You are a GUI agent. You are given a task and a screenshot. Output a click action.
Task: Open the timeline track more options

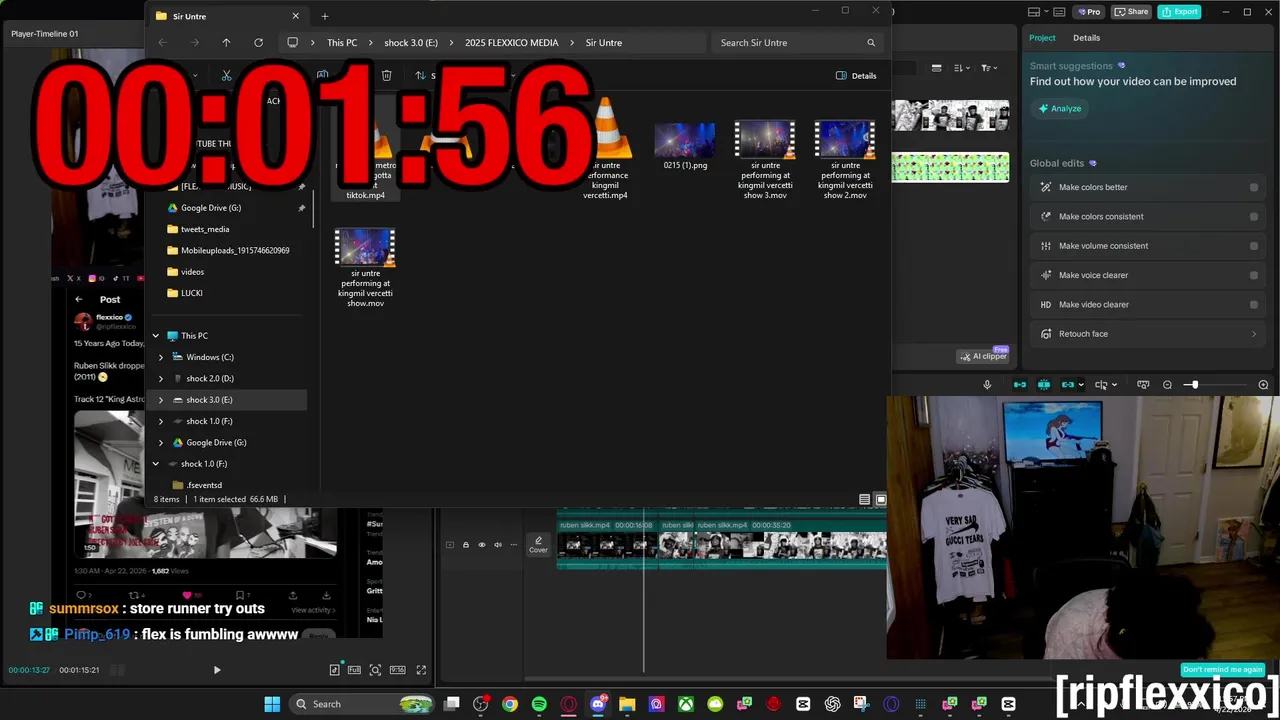[514, 545]
